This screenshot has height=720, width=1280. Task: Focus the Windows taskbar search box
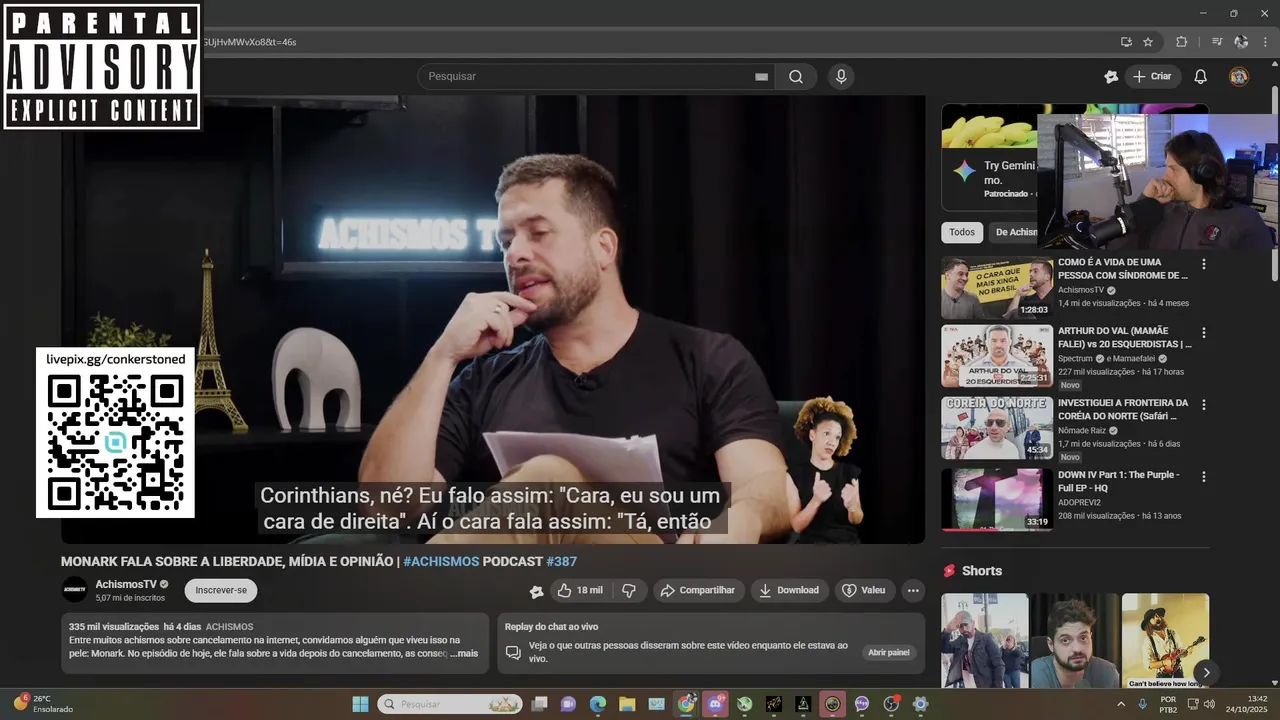pyautogui.click(x=450, y=704)
